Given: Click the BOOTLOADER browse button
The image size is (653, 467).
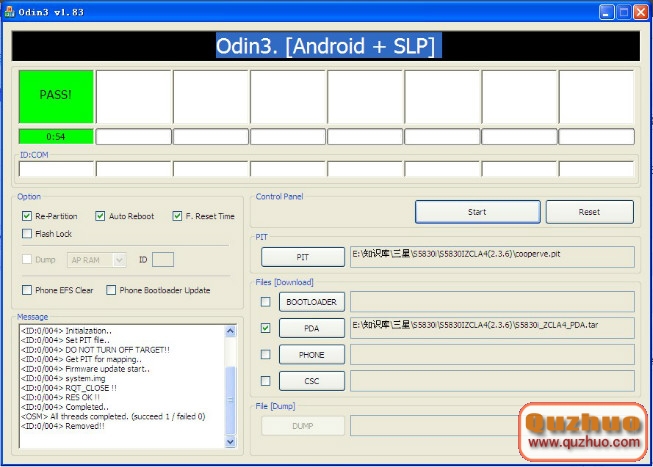Looking at the screenshot, I should click(x=312, y=302).
